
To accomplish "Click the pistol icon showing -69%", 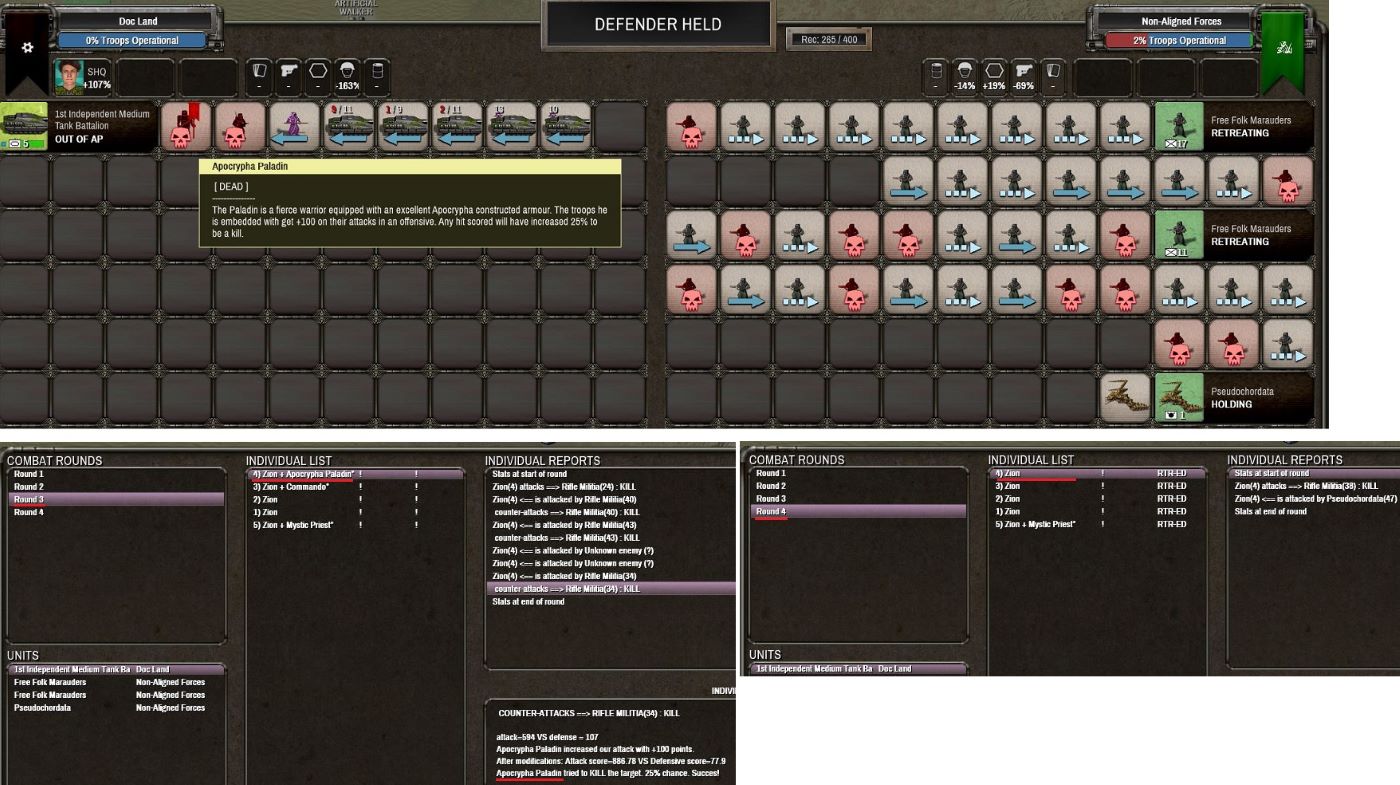I will tap(1023, 77).
